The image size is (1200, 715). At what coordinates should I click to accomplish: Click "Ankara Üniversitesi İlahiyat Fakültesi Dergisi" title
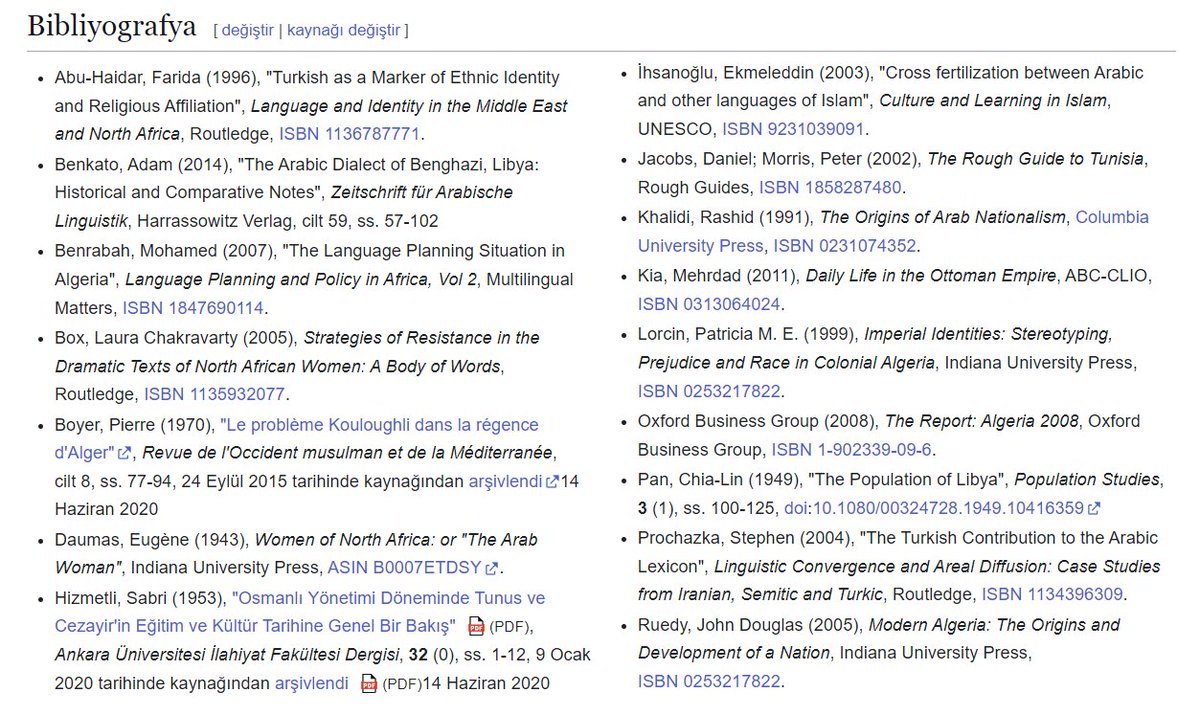pos(225,656)
